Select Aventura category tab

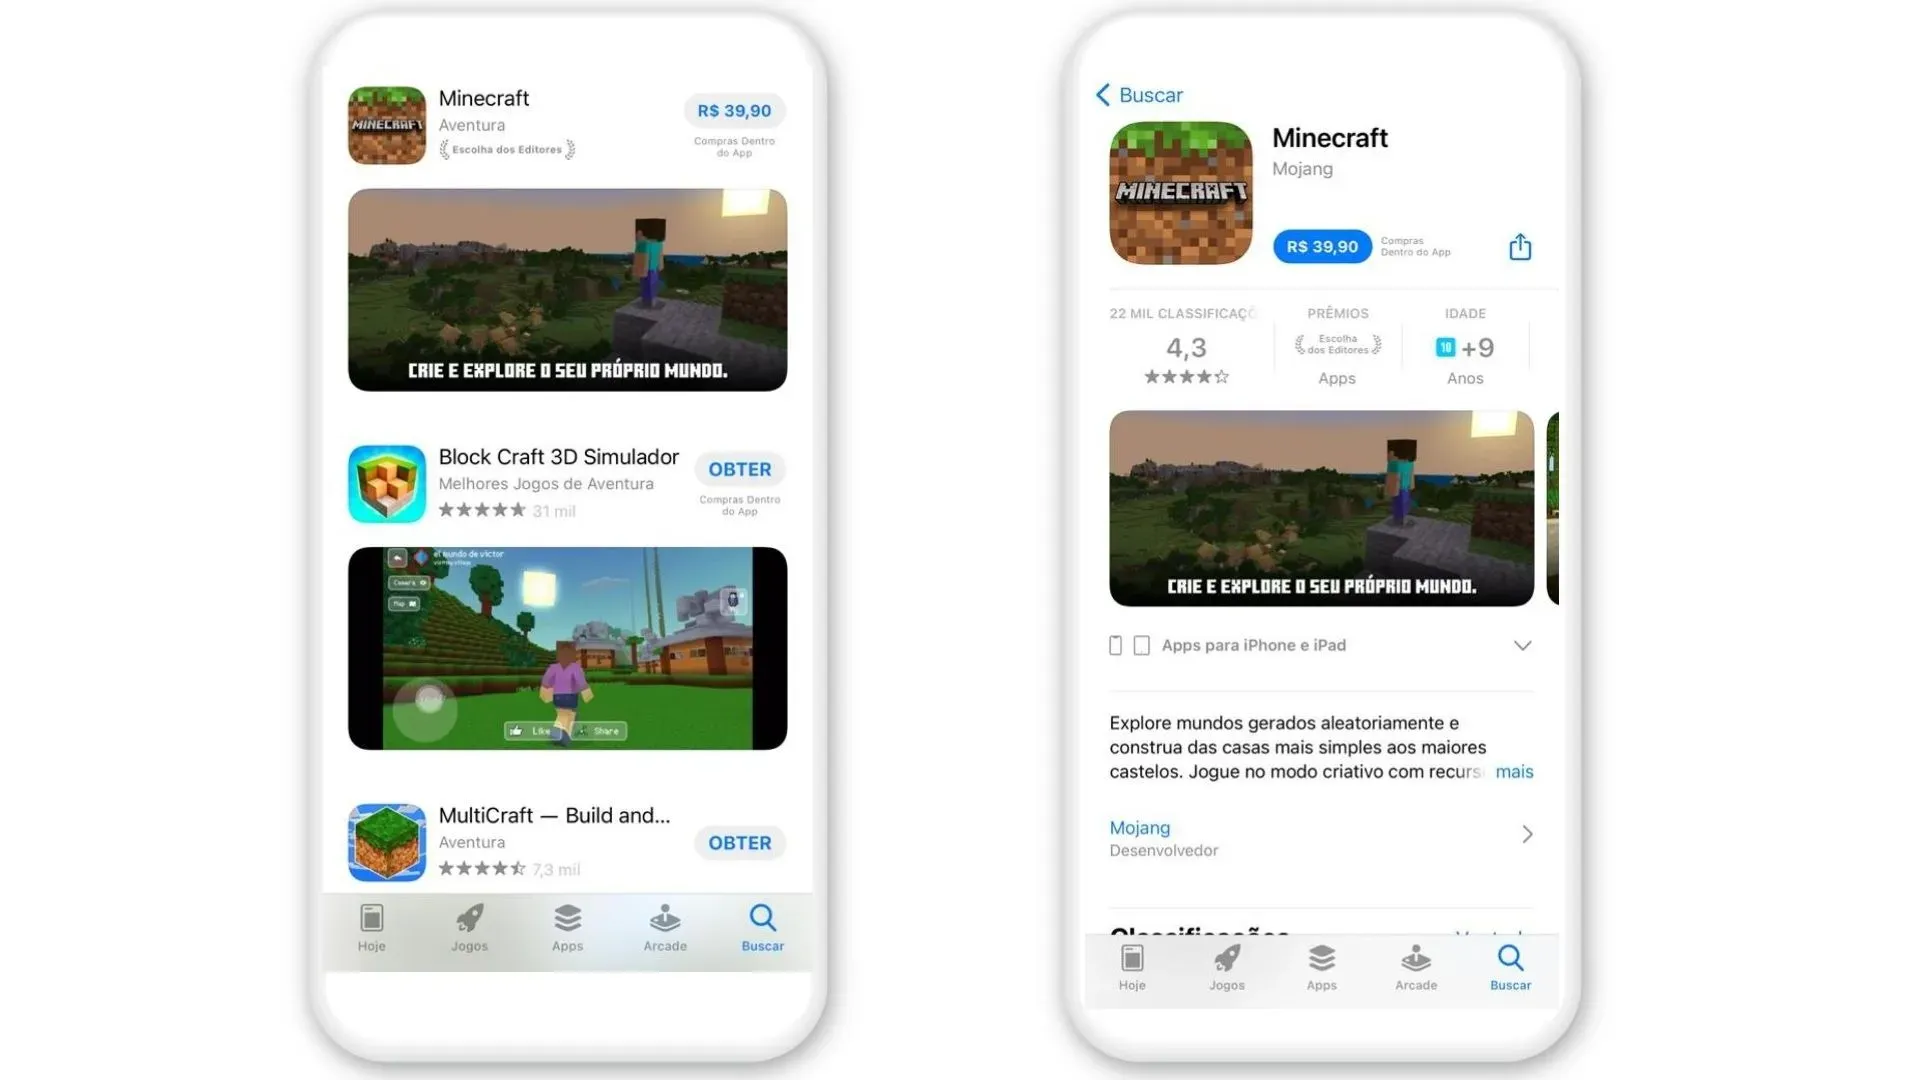point(472,124)
